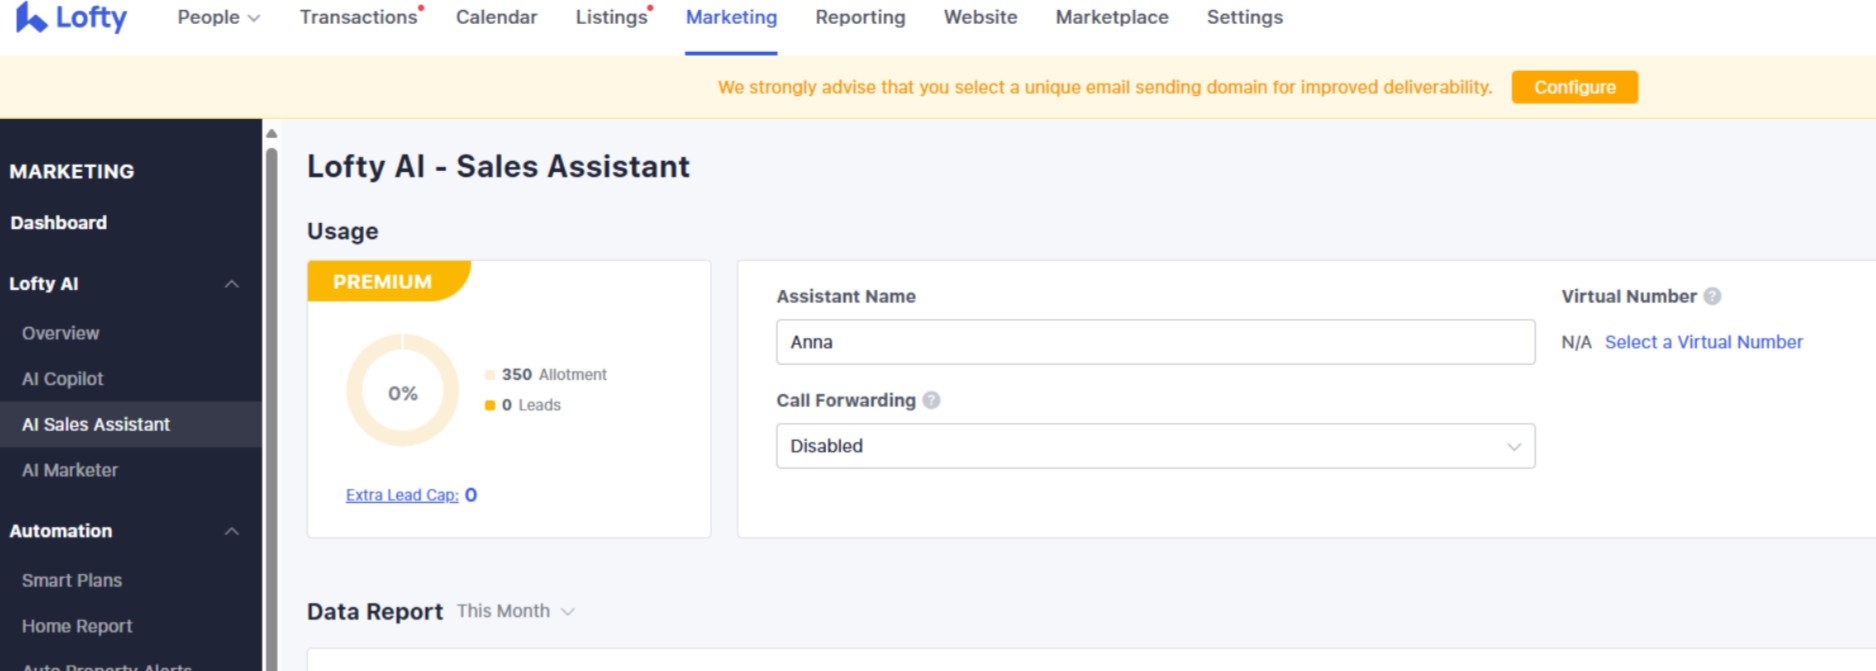
Task: Click the Call Forwarding help icon
Action: tap(931, 400)
